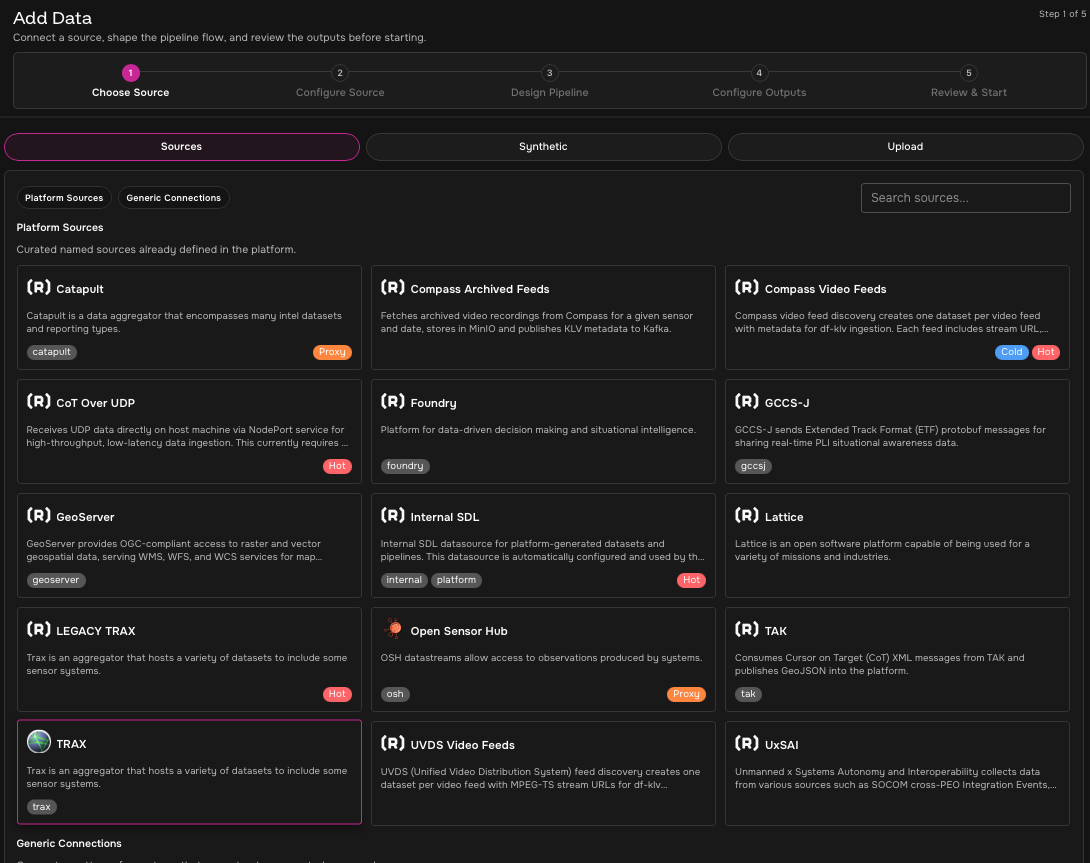Click the CoT Over UDP logo icon

click(x=39, y=401)
